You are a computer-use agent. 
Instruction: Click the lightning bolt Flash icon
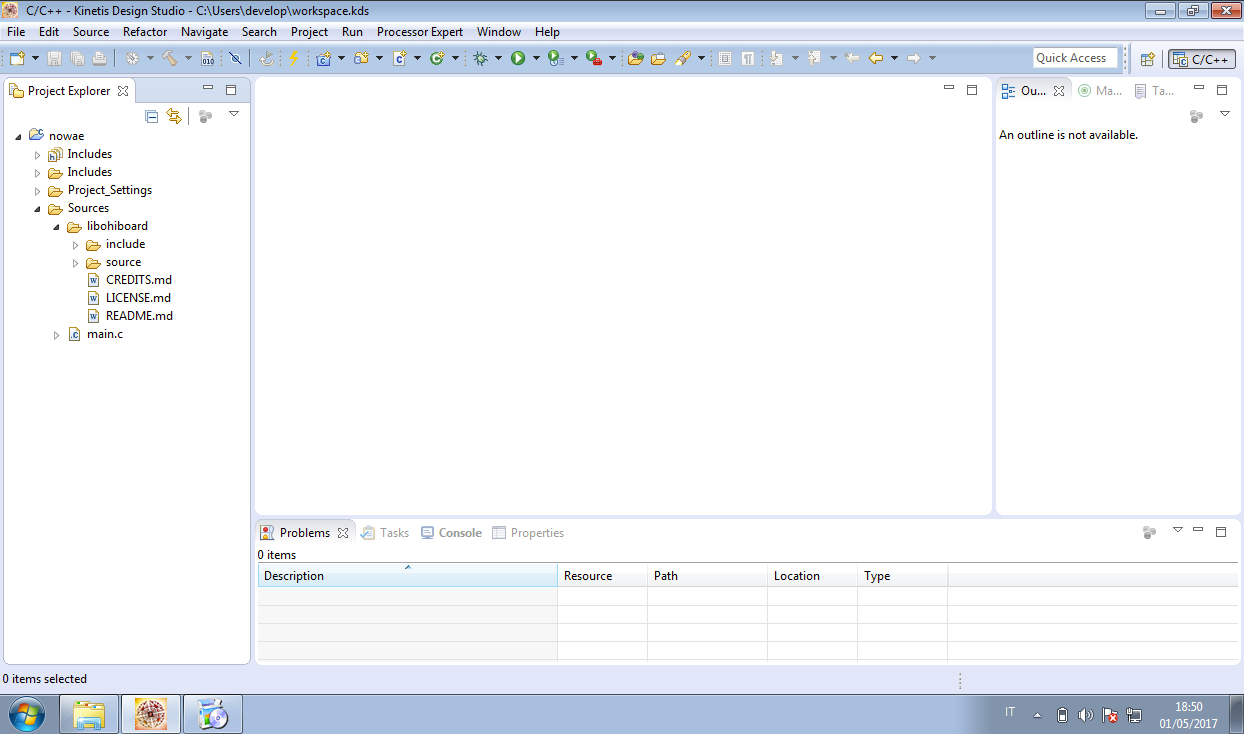click(293, 58)
